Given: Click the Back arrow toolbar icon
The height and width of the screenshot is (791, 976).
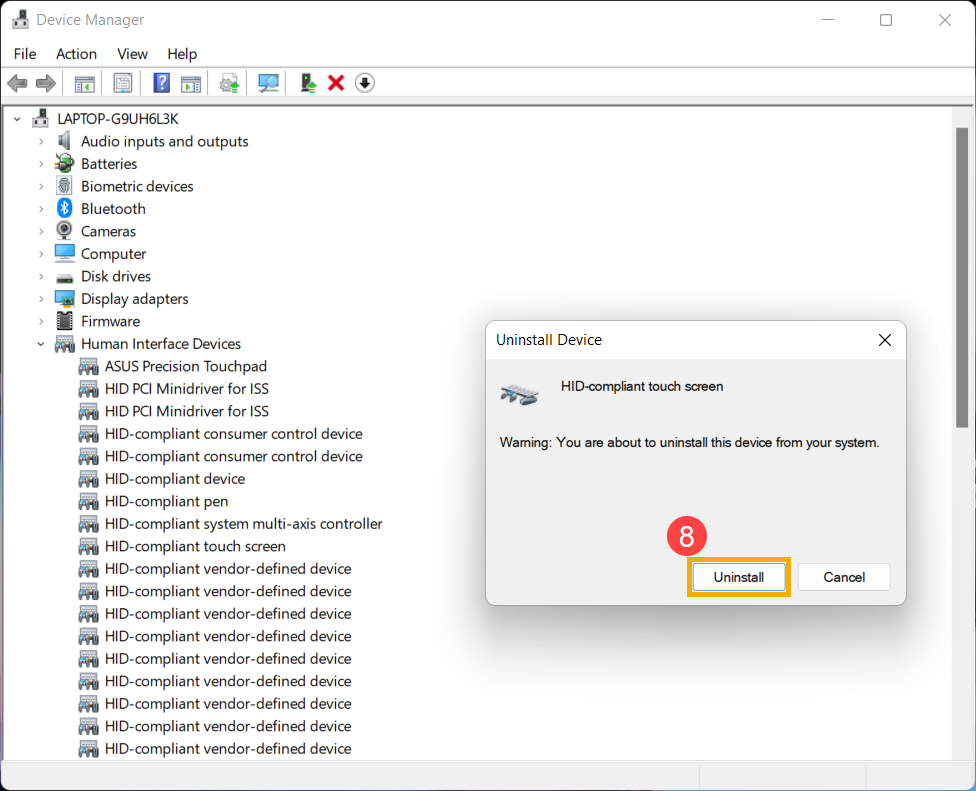Looking at the screenshot, I should (x=17, y=83).
